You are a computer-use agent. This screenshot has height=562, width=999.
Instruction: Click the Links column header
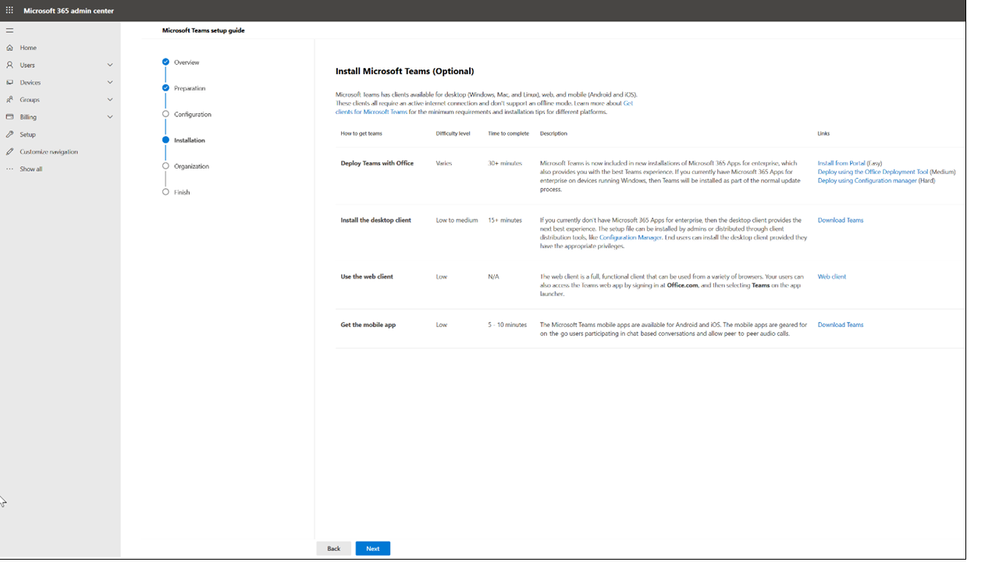tap(824, 133)
